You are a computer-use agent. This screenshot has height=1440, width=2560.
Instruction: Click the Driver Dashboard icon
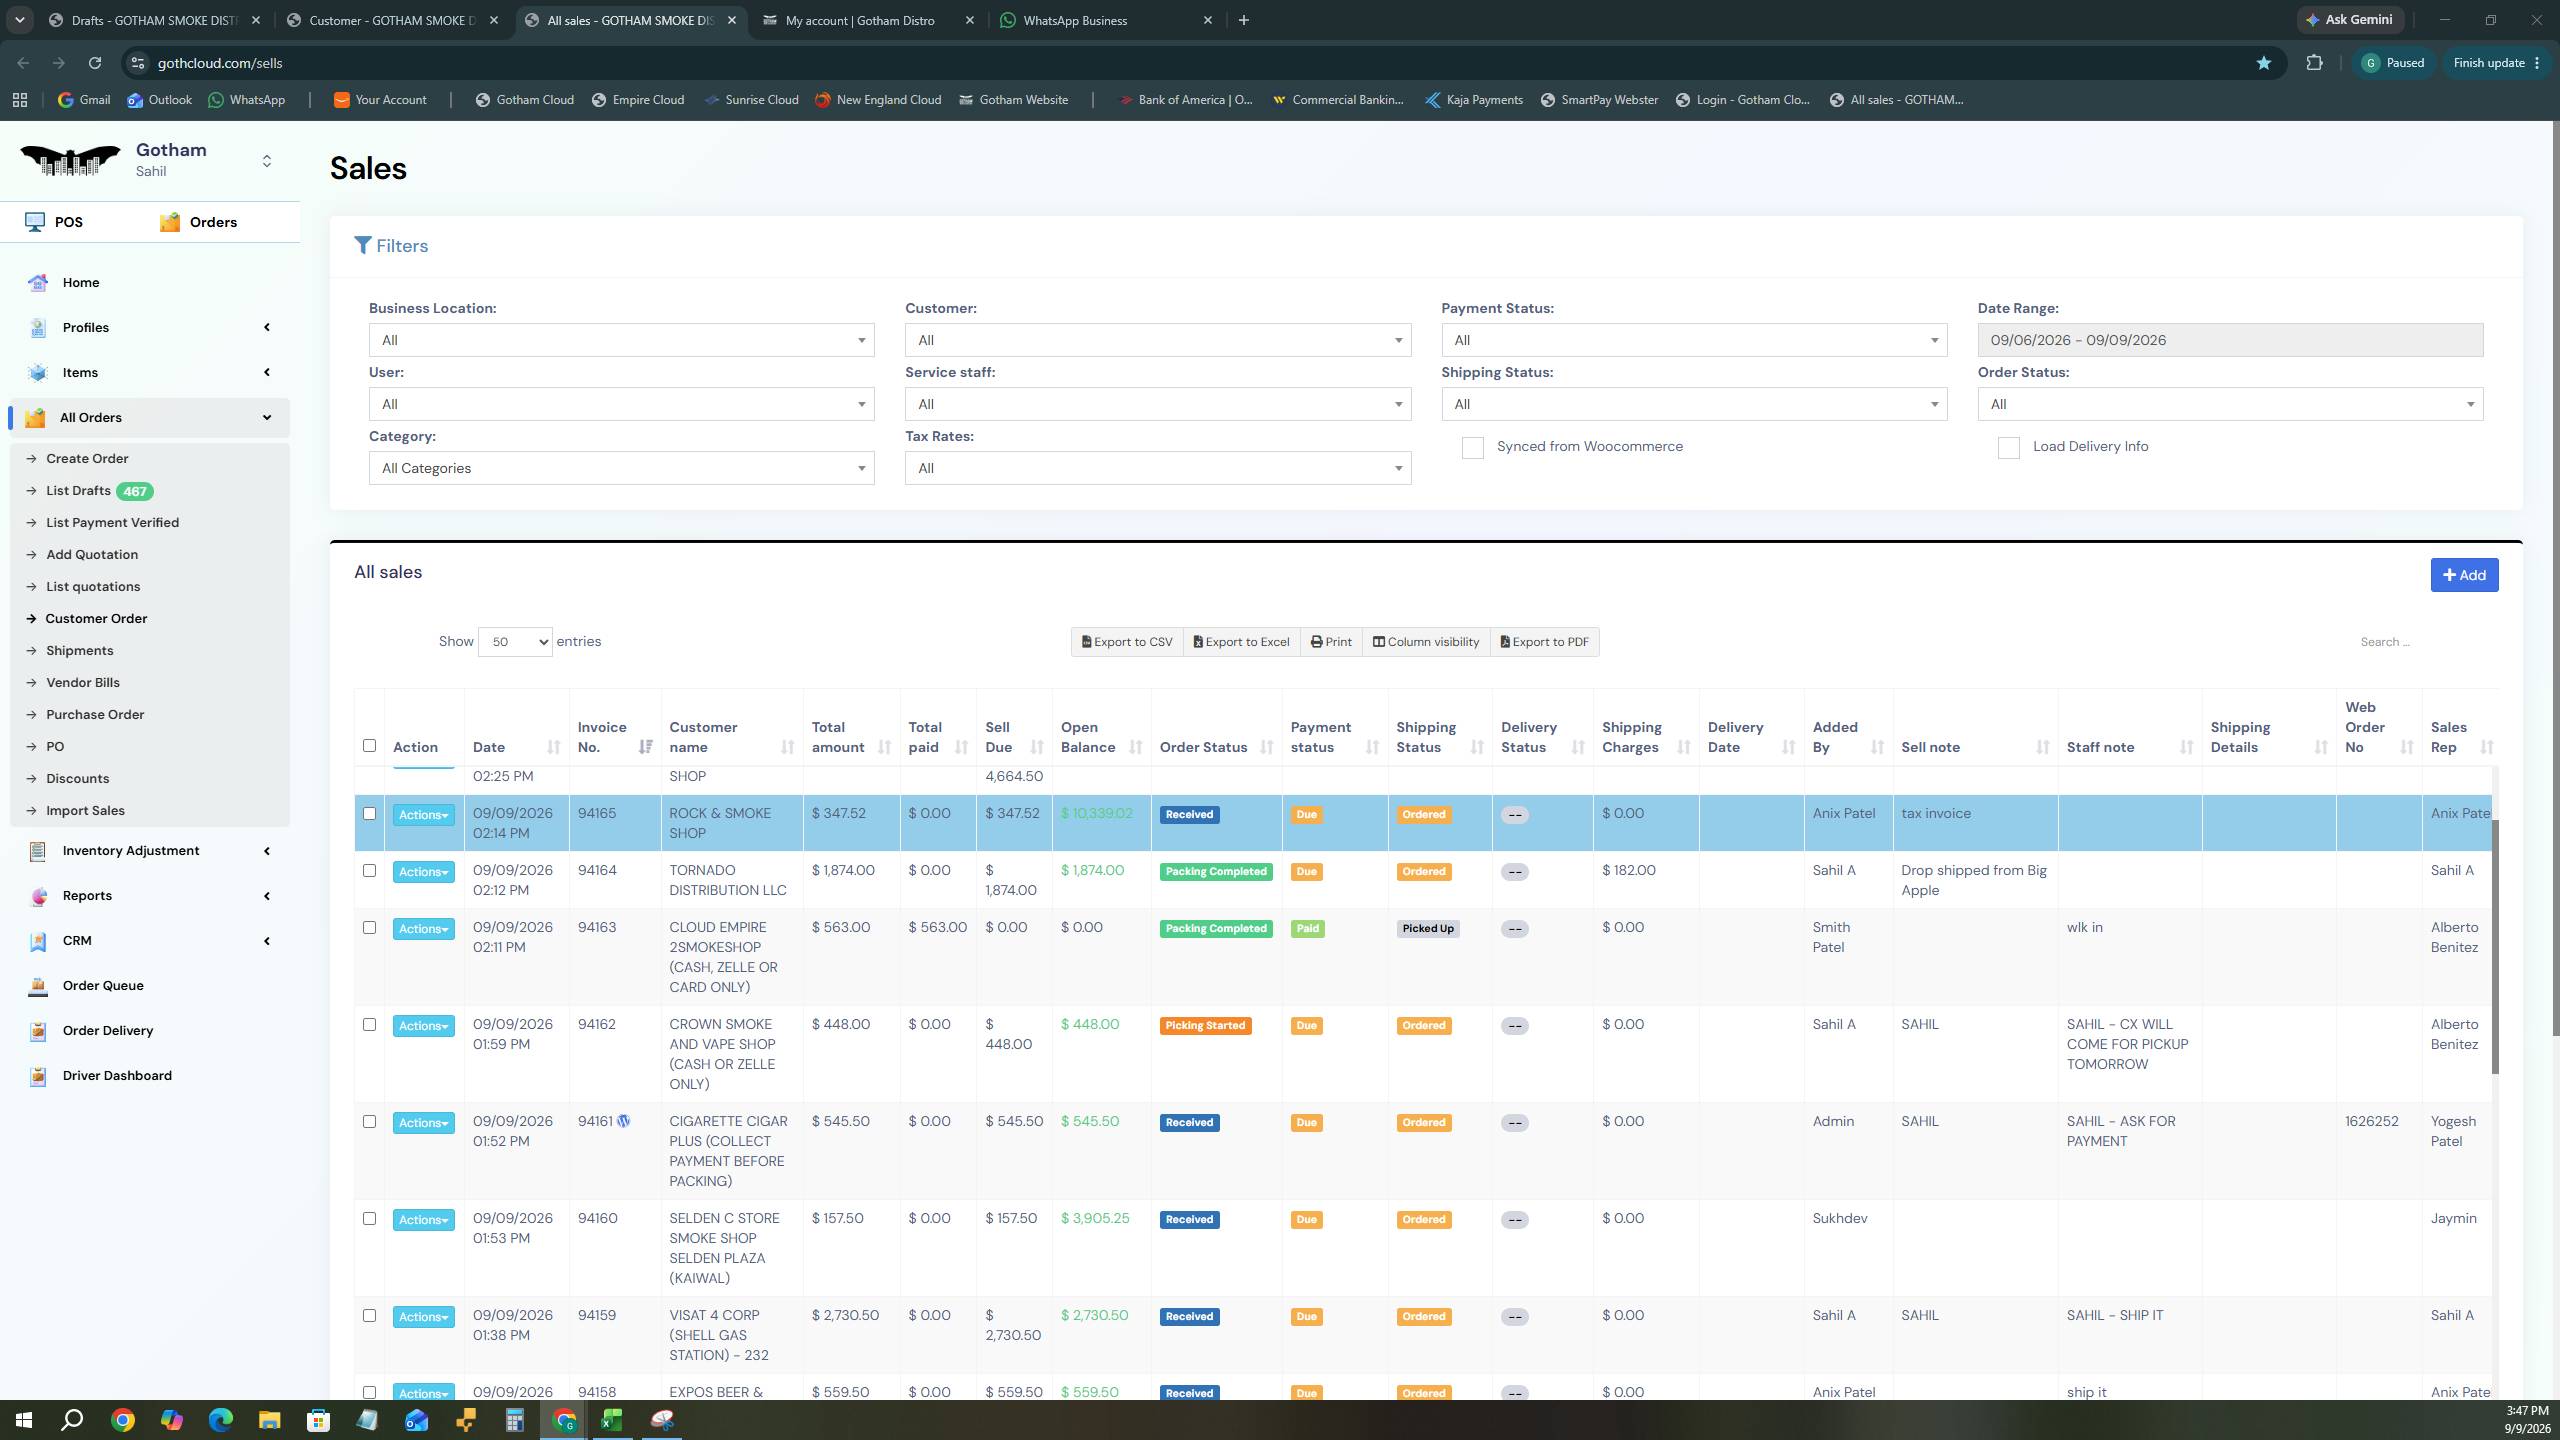point(38,1076)
